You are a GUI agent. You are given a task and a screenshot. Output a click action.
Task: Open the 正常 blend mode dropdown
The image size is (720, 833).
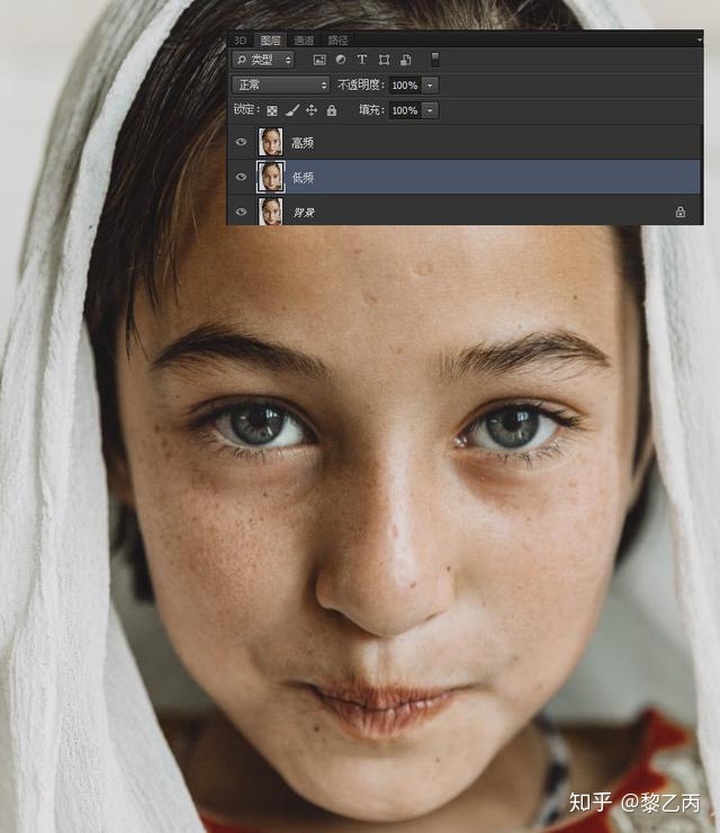(x=281, y=85)
